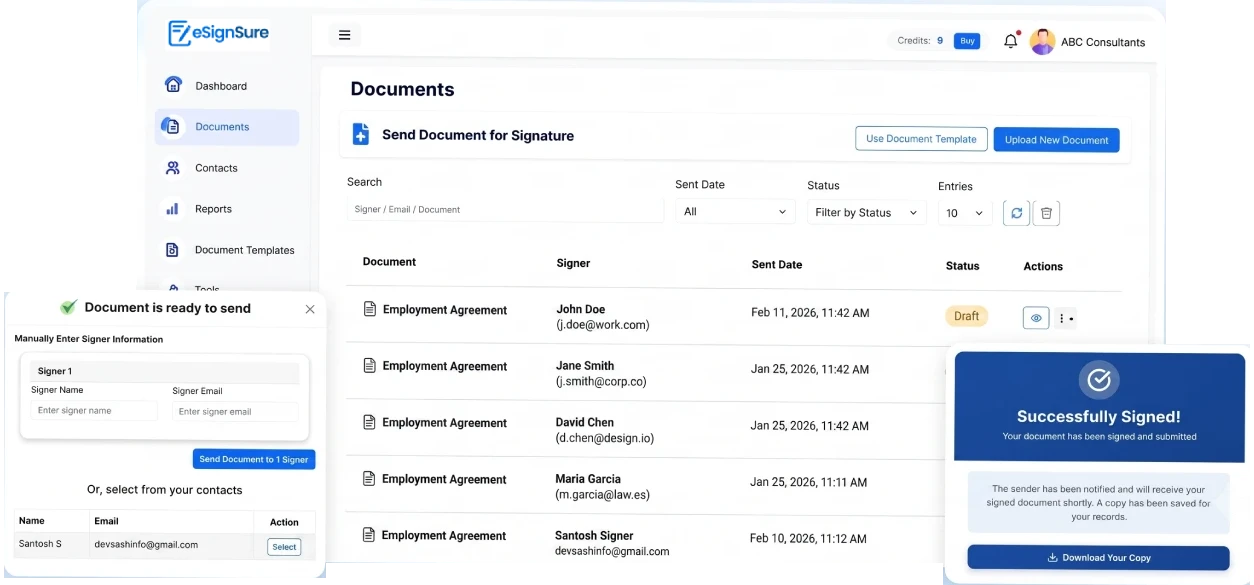Click Upload New Document button
Image resolution: width=1254 pixels, height=585 pixels.
1056,140
